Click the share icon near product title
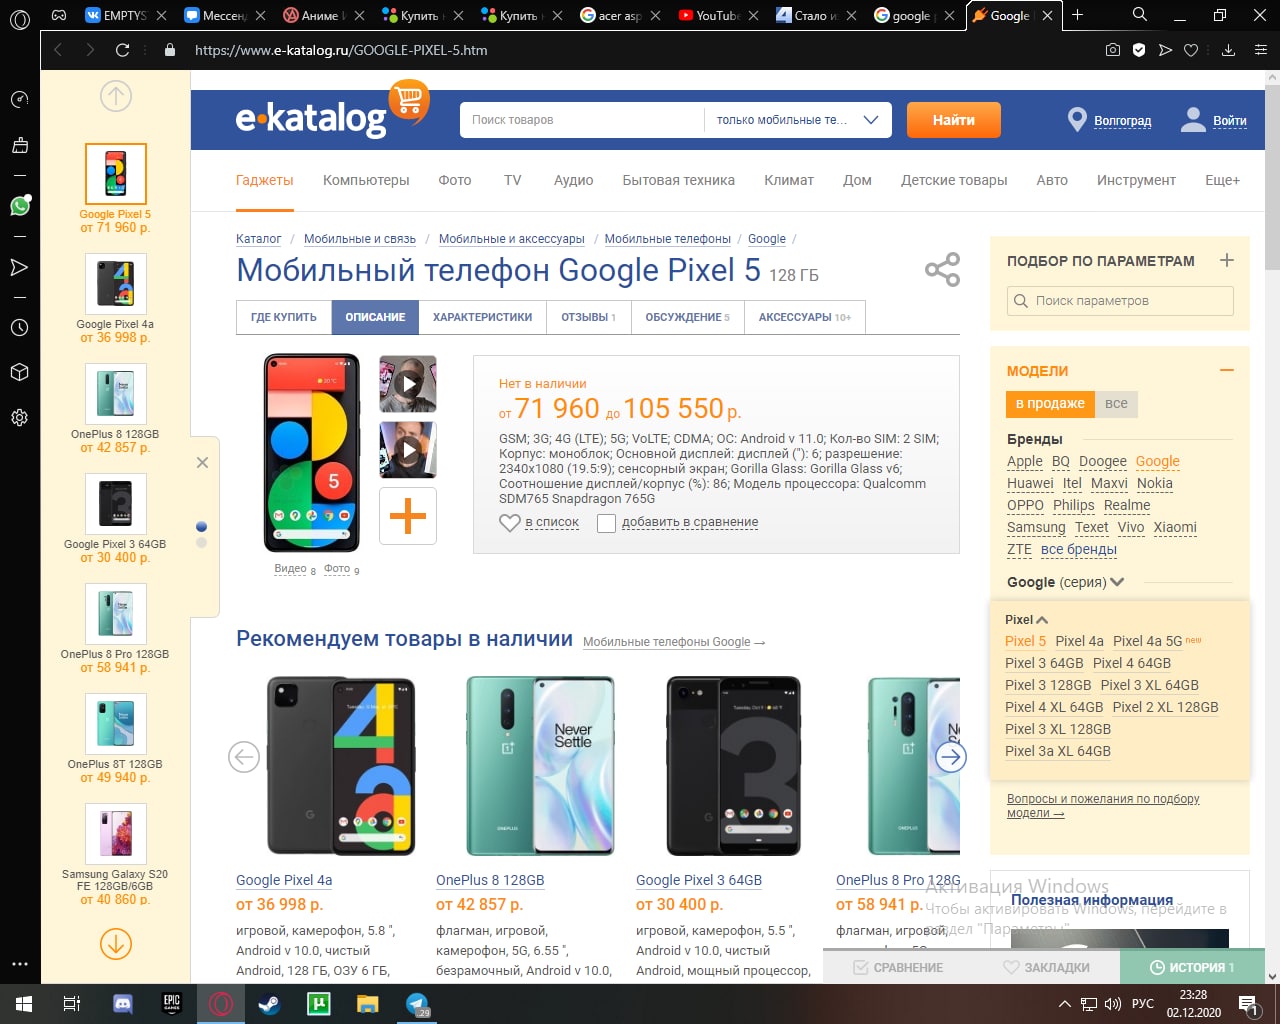This screenshot has width=1280, height=1024. click(x=942, y=270)
